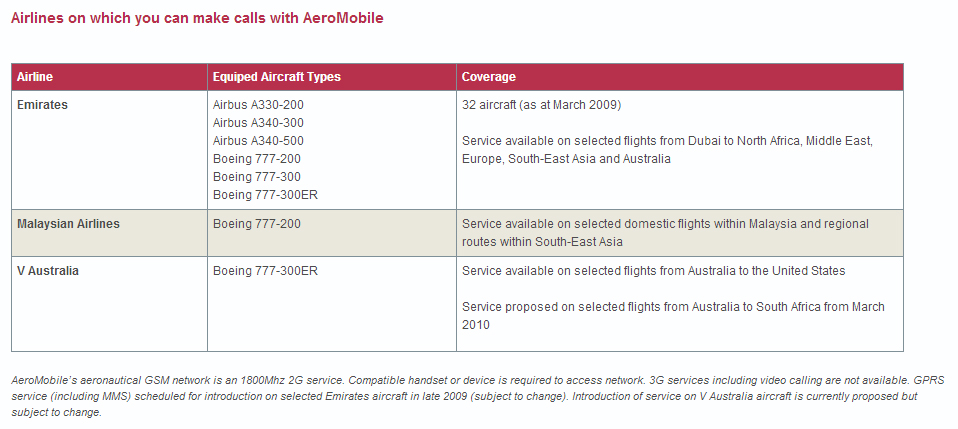Click Malaysia domestic flights coverage text
Viewport: 958px width, 429px height.
[x=665, y=233]
